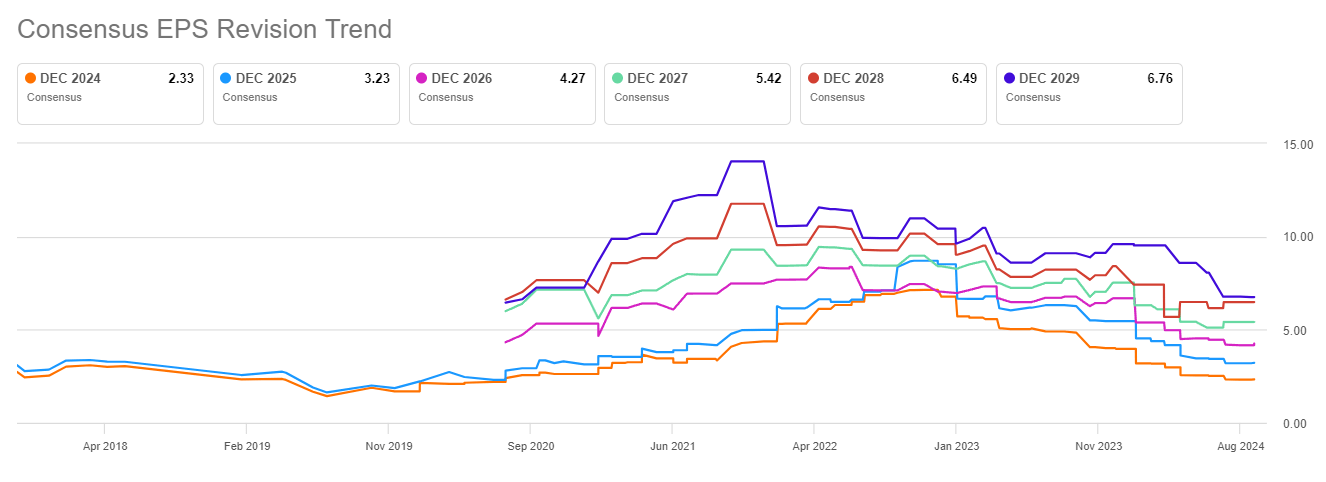Click the blue dot beside DEC 2025
The height and width of the screenshot is (482, 1326).
point(227,78)
